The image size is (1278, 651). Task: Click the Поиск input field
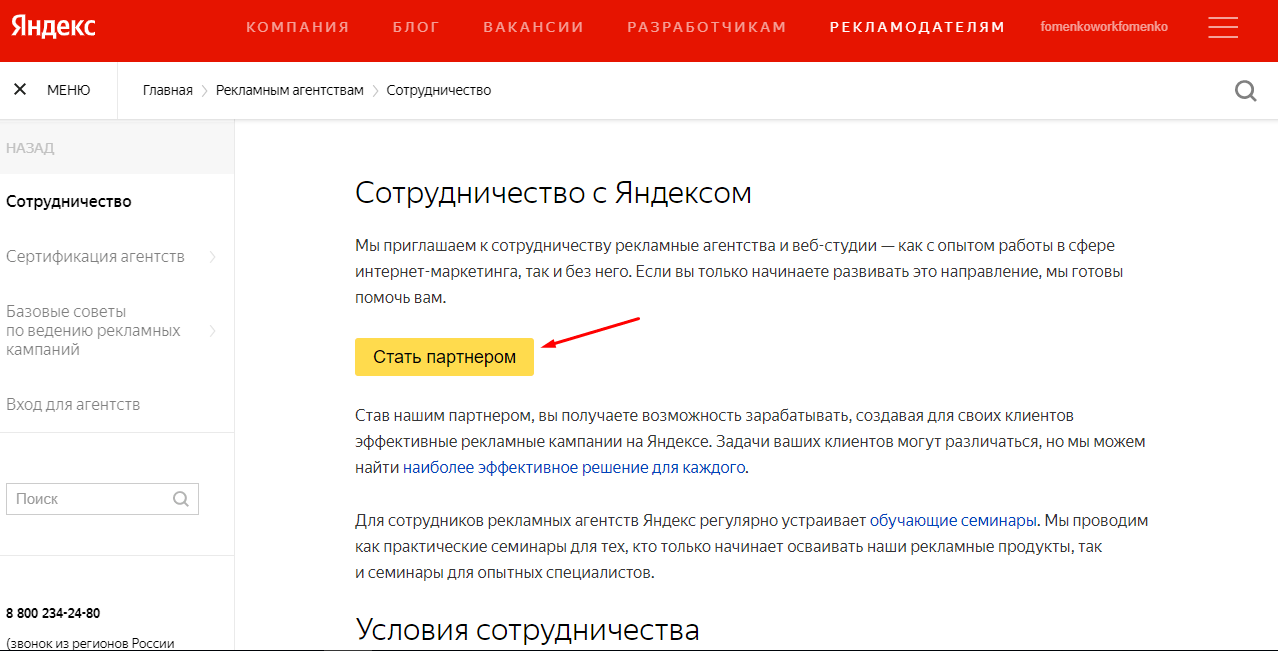click(x=90, y=499)
